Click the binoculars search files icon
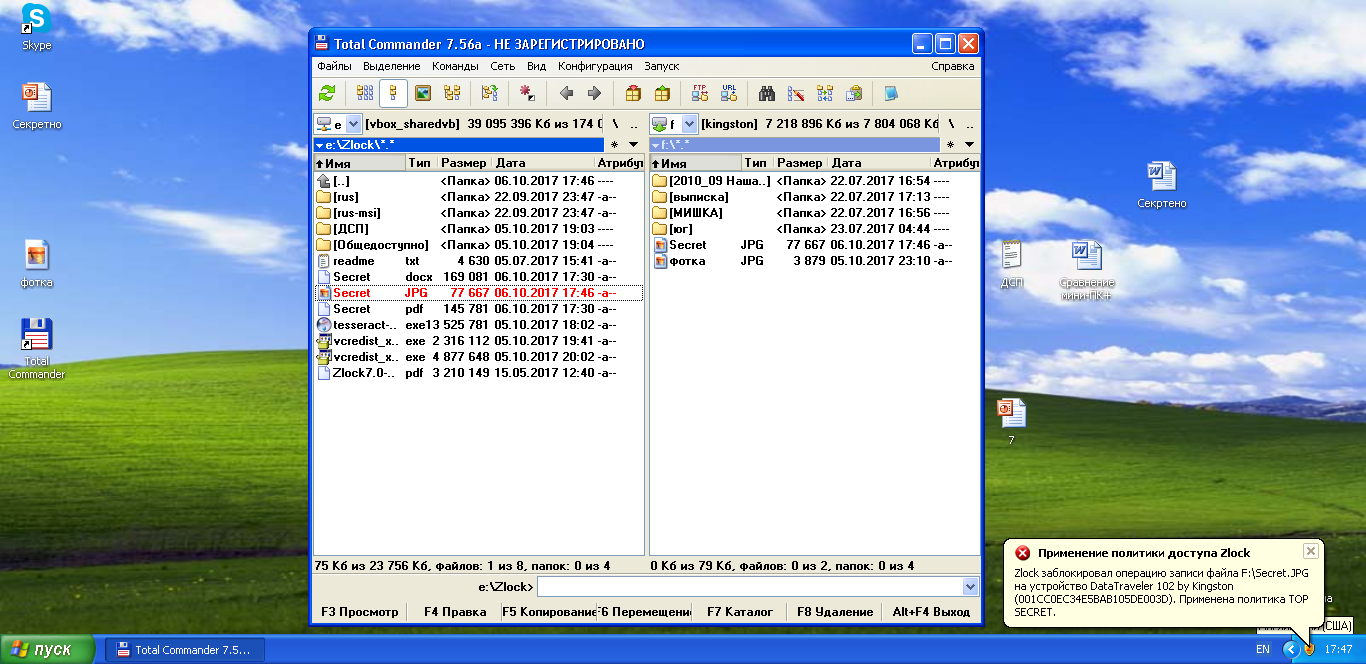 (x=767, y=93)
